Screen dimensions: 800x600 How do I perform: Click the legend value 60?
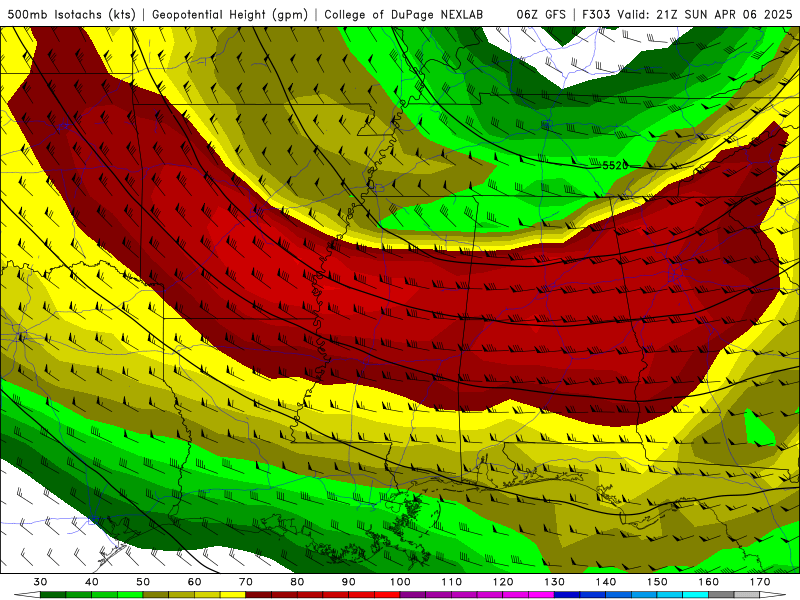click(x=194, y=582)
